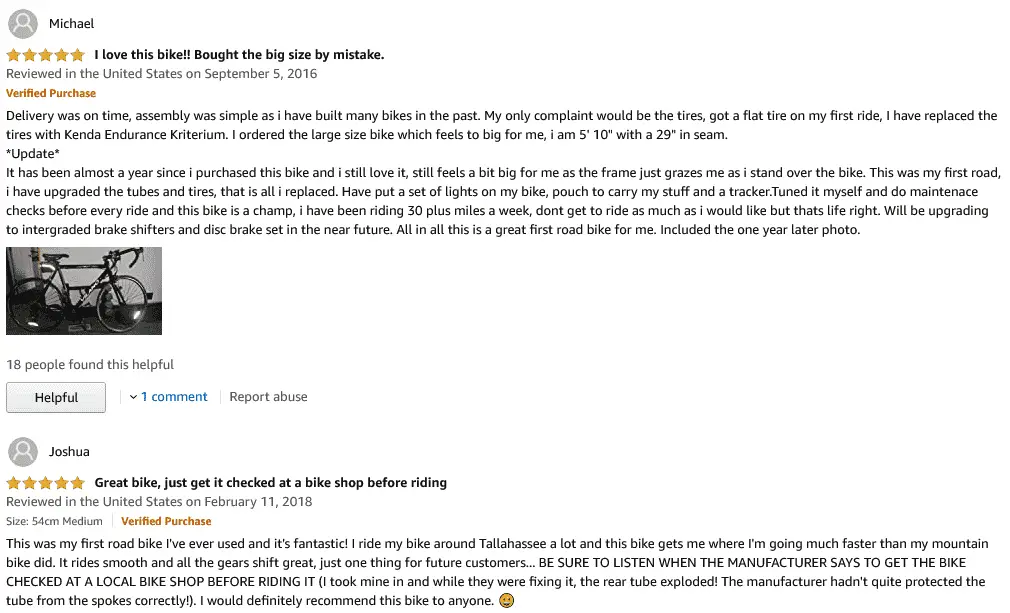Image resolution: width=1010 pixels, height=613 pixels.
Task: Open Michael's bike photo thumbnail
Action: coord(84,291)
